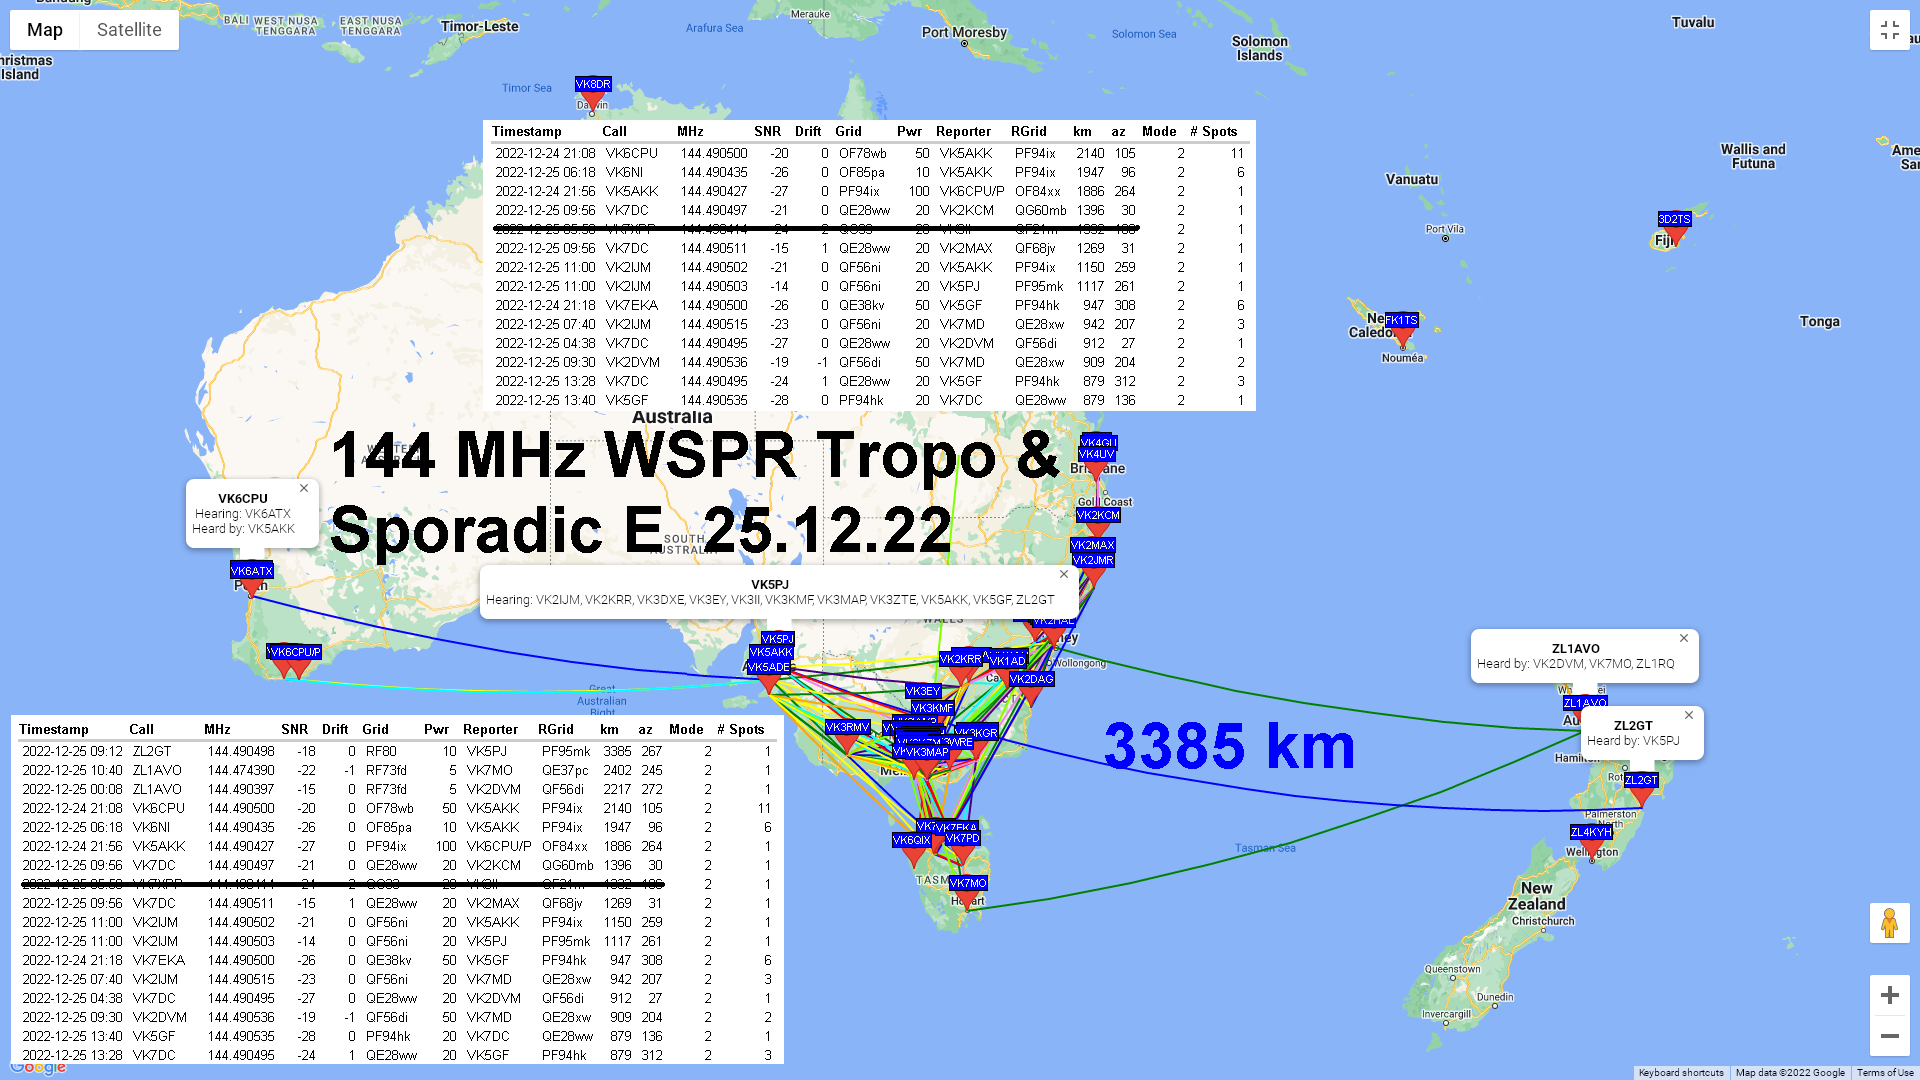Screen dimensions: 1920x1080
Task: Close the ZL1AVO info popup
Action: (x=1684, y=638)
